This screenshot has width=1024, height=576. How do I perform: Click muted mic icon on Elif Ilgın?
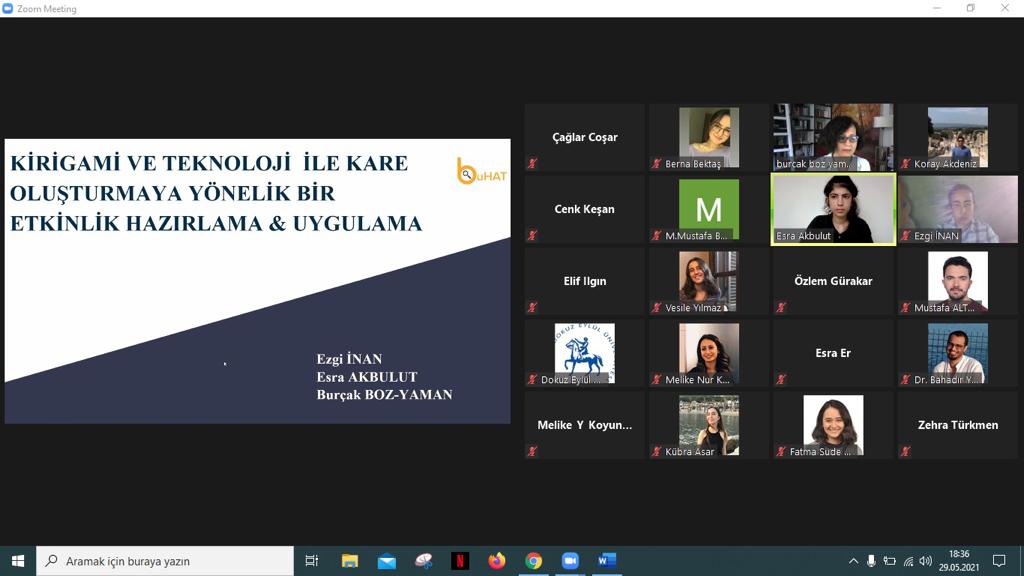pyautogui.click(x=533, y=307)
